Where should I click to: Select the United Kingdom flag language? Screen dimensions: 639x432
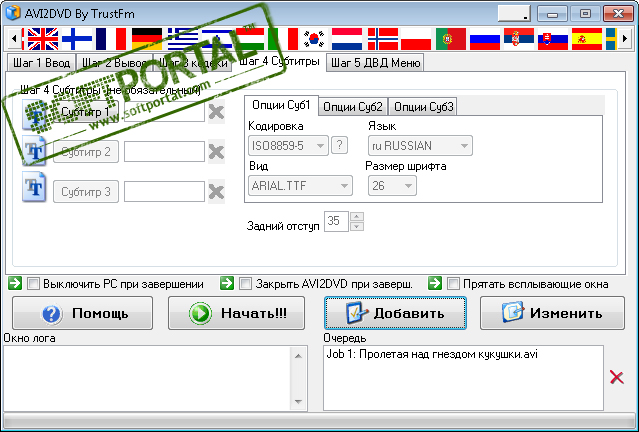[42, 39]
